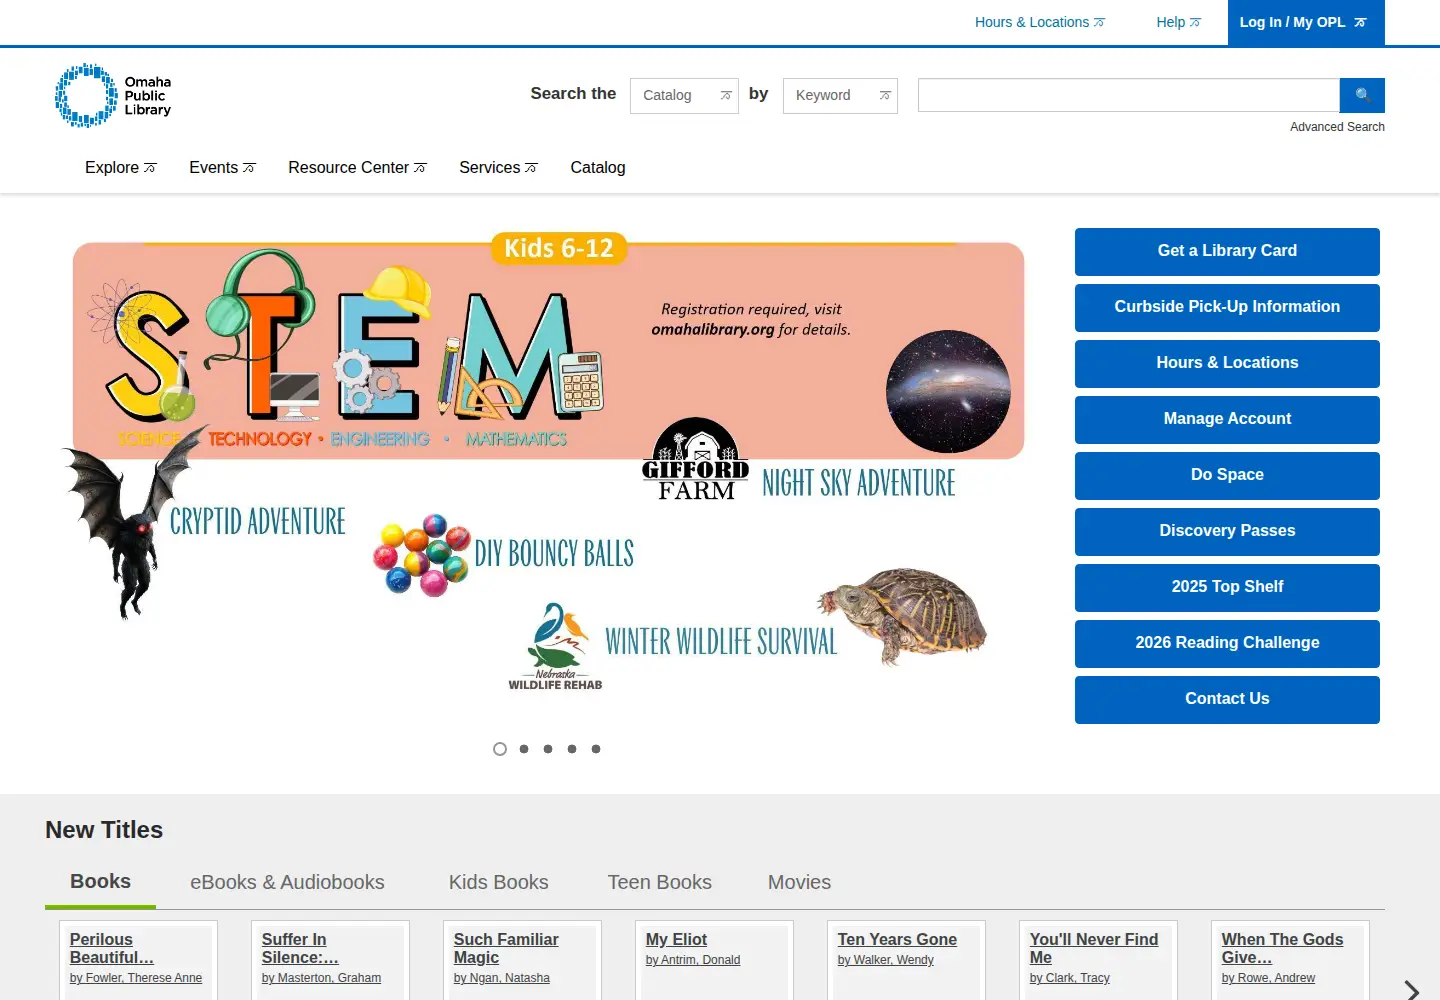This screenshot has width=1440, height=1000.
Task: Open author link Fowler, Therese Anne
Action: pyautogui.click(x=136, y=978)
